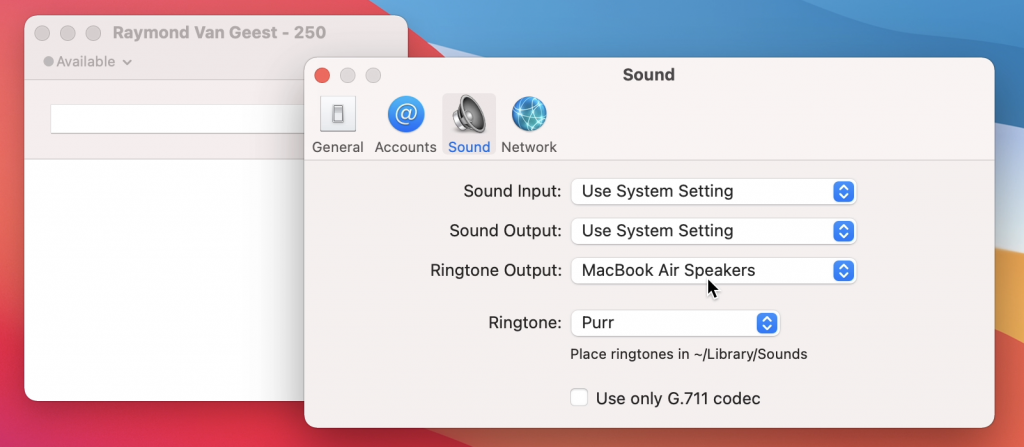Screen dimensions: 1024x447
Task: Close the Sound preferences window
Action: [x=322, y=75]
